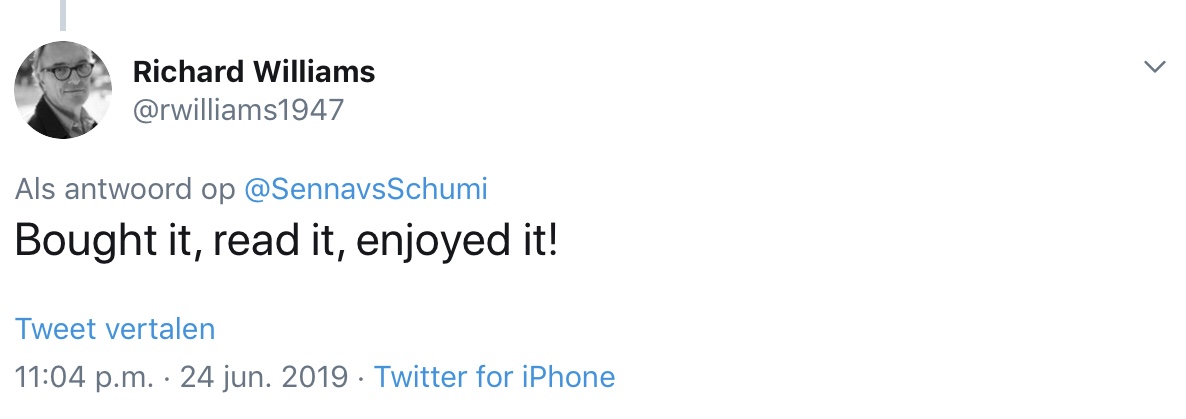The image size is (1186, 419).
Task: Click the surname "Williams" in header
Action: [318, 72]
